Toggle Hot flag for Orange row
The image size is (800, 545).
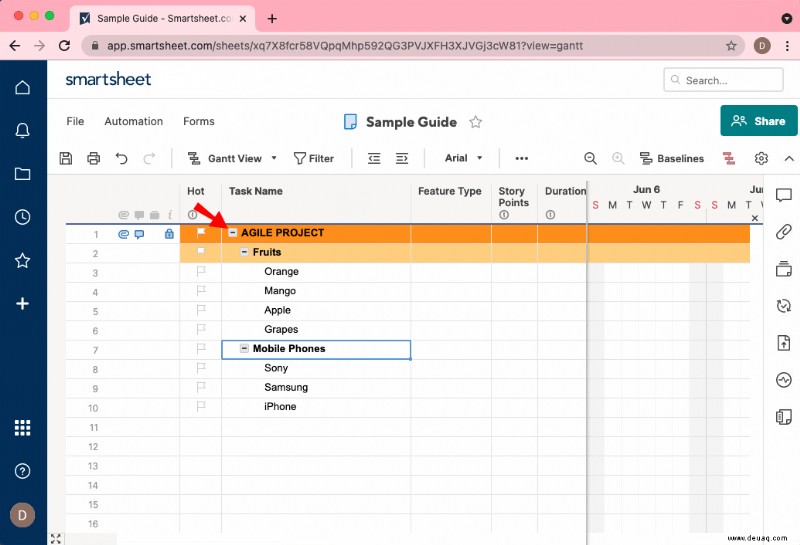pos(201,271)
